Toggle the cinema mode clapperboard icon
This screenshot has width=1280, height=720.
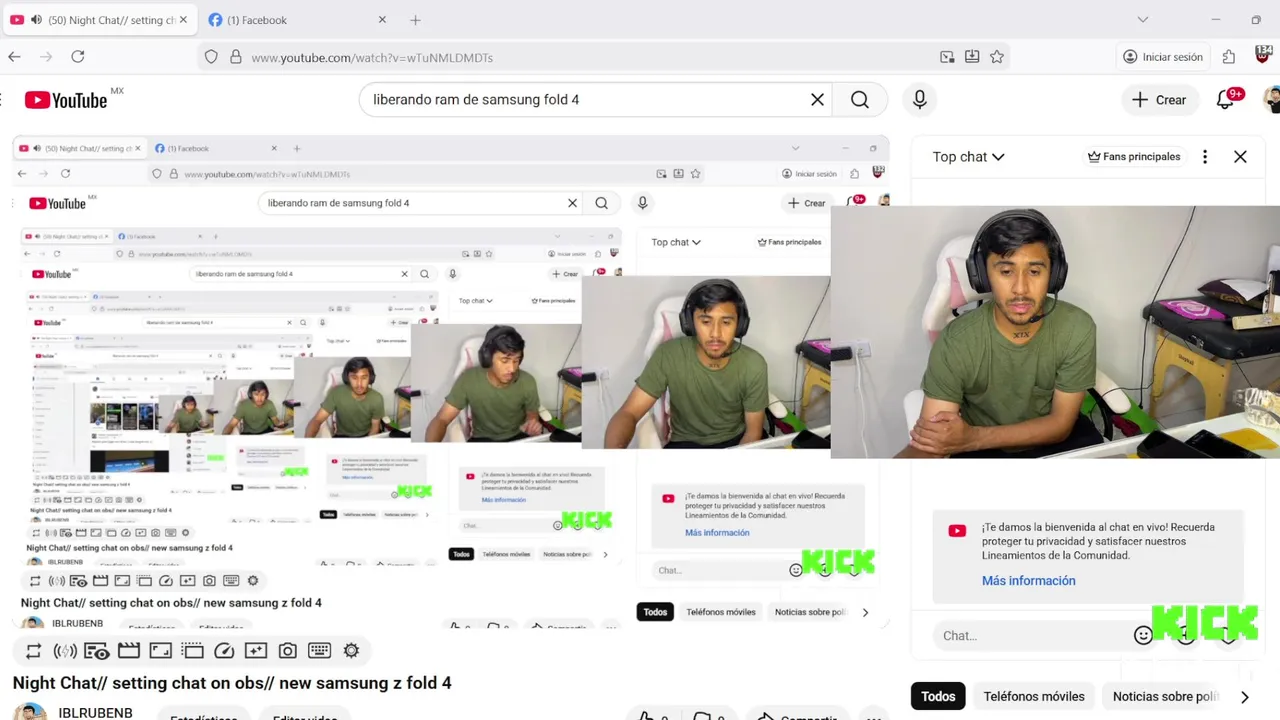coord(129,651)
